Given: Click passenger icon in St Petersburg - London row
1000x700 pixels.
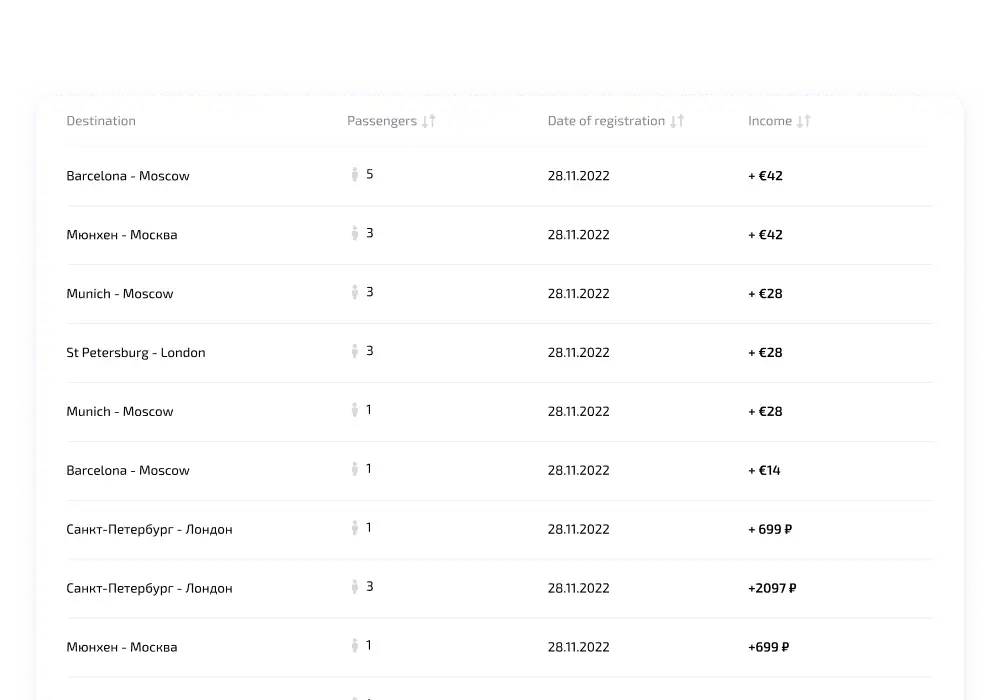Looking at the screenshot, I should click(x=354, y=352).
